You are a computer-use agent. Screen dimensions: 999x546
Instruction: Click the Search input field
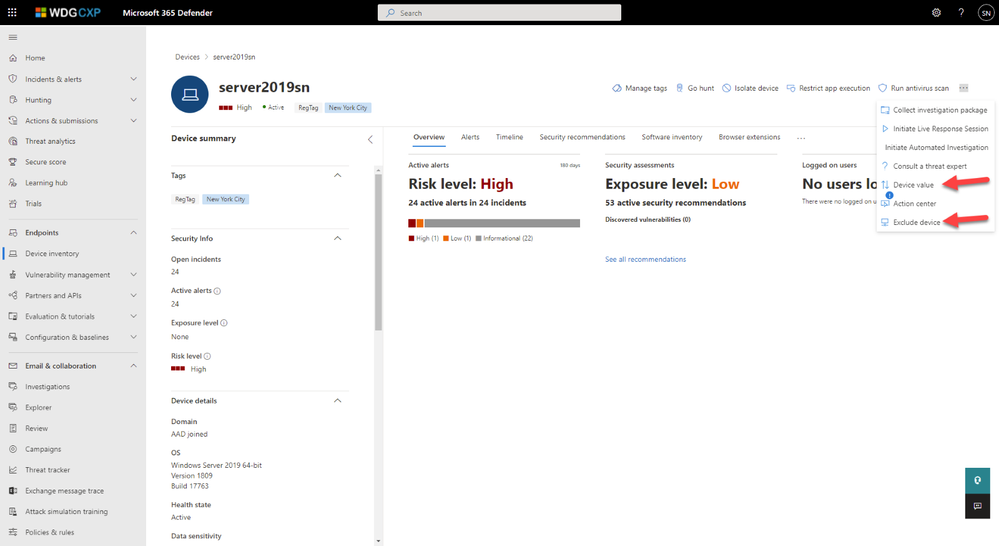(499, 13)
